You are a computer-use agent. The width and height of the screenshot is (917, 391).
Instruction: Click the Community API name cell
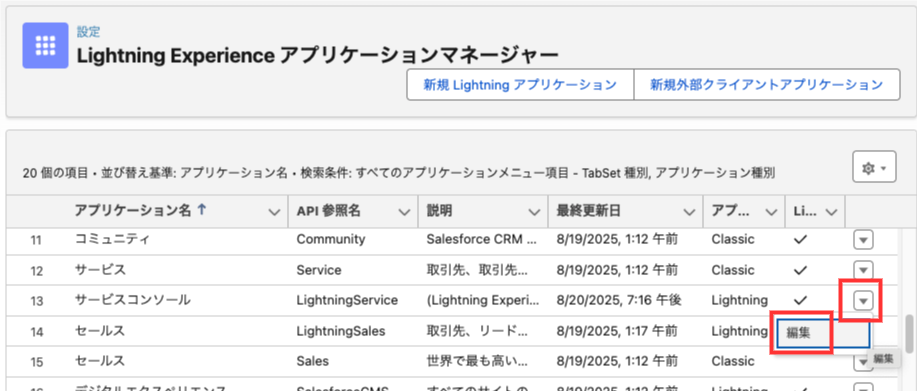[331, 240]
